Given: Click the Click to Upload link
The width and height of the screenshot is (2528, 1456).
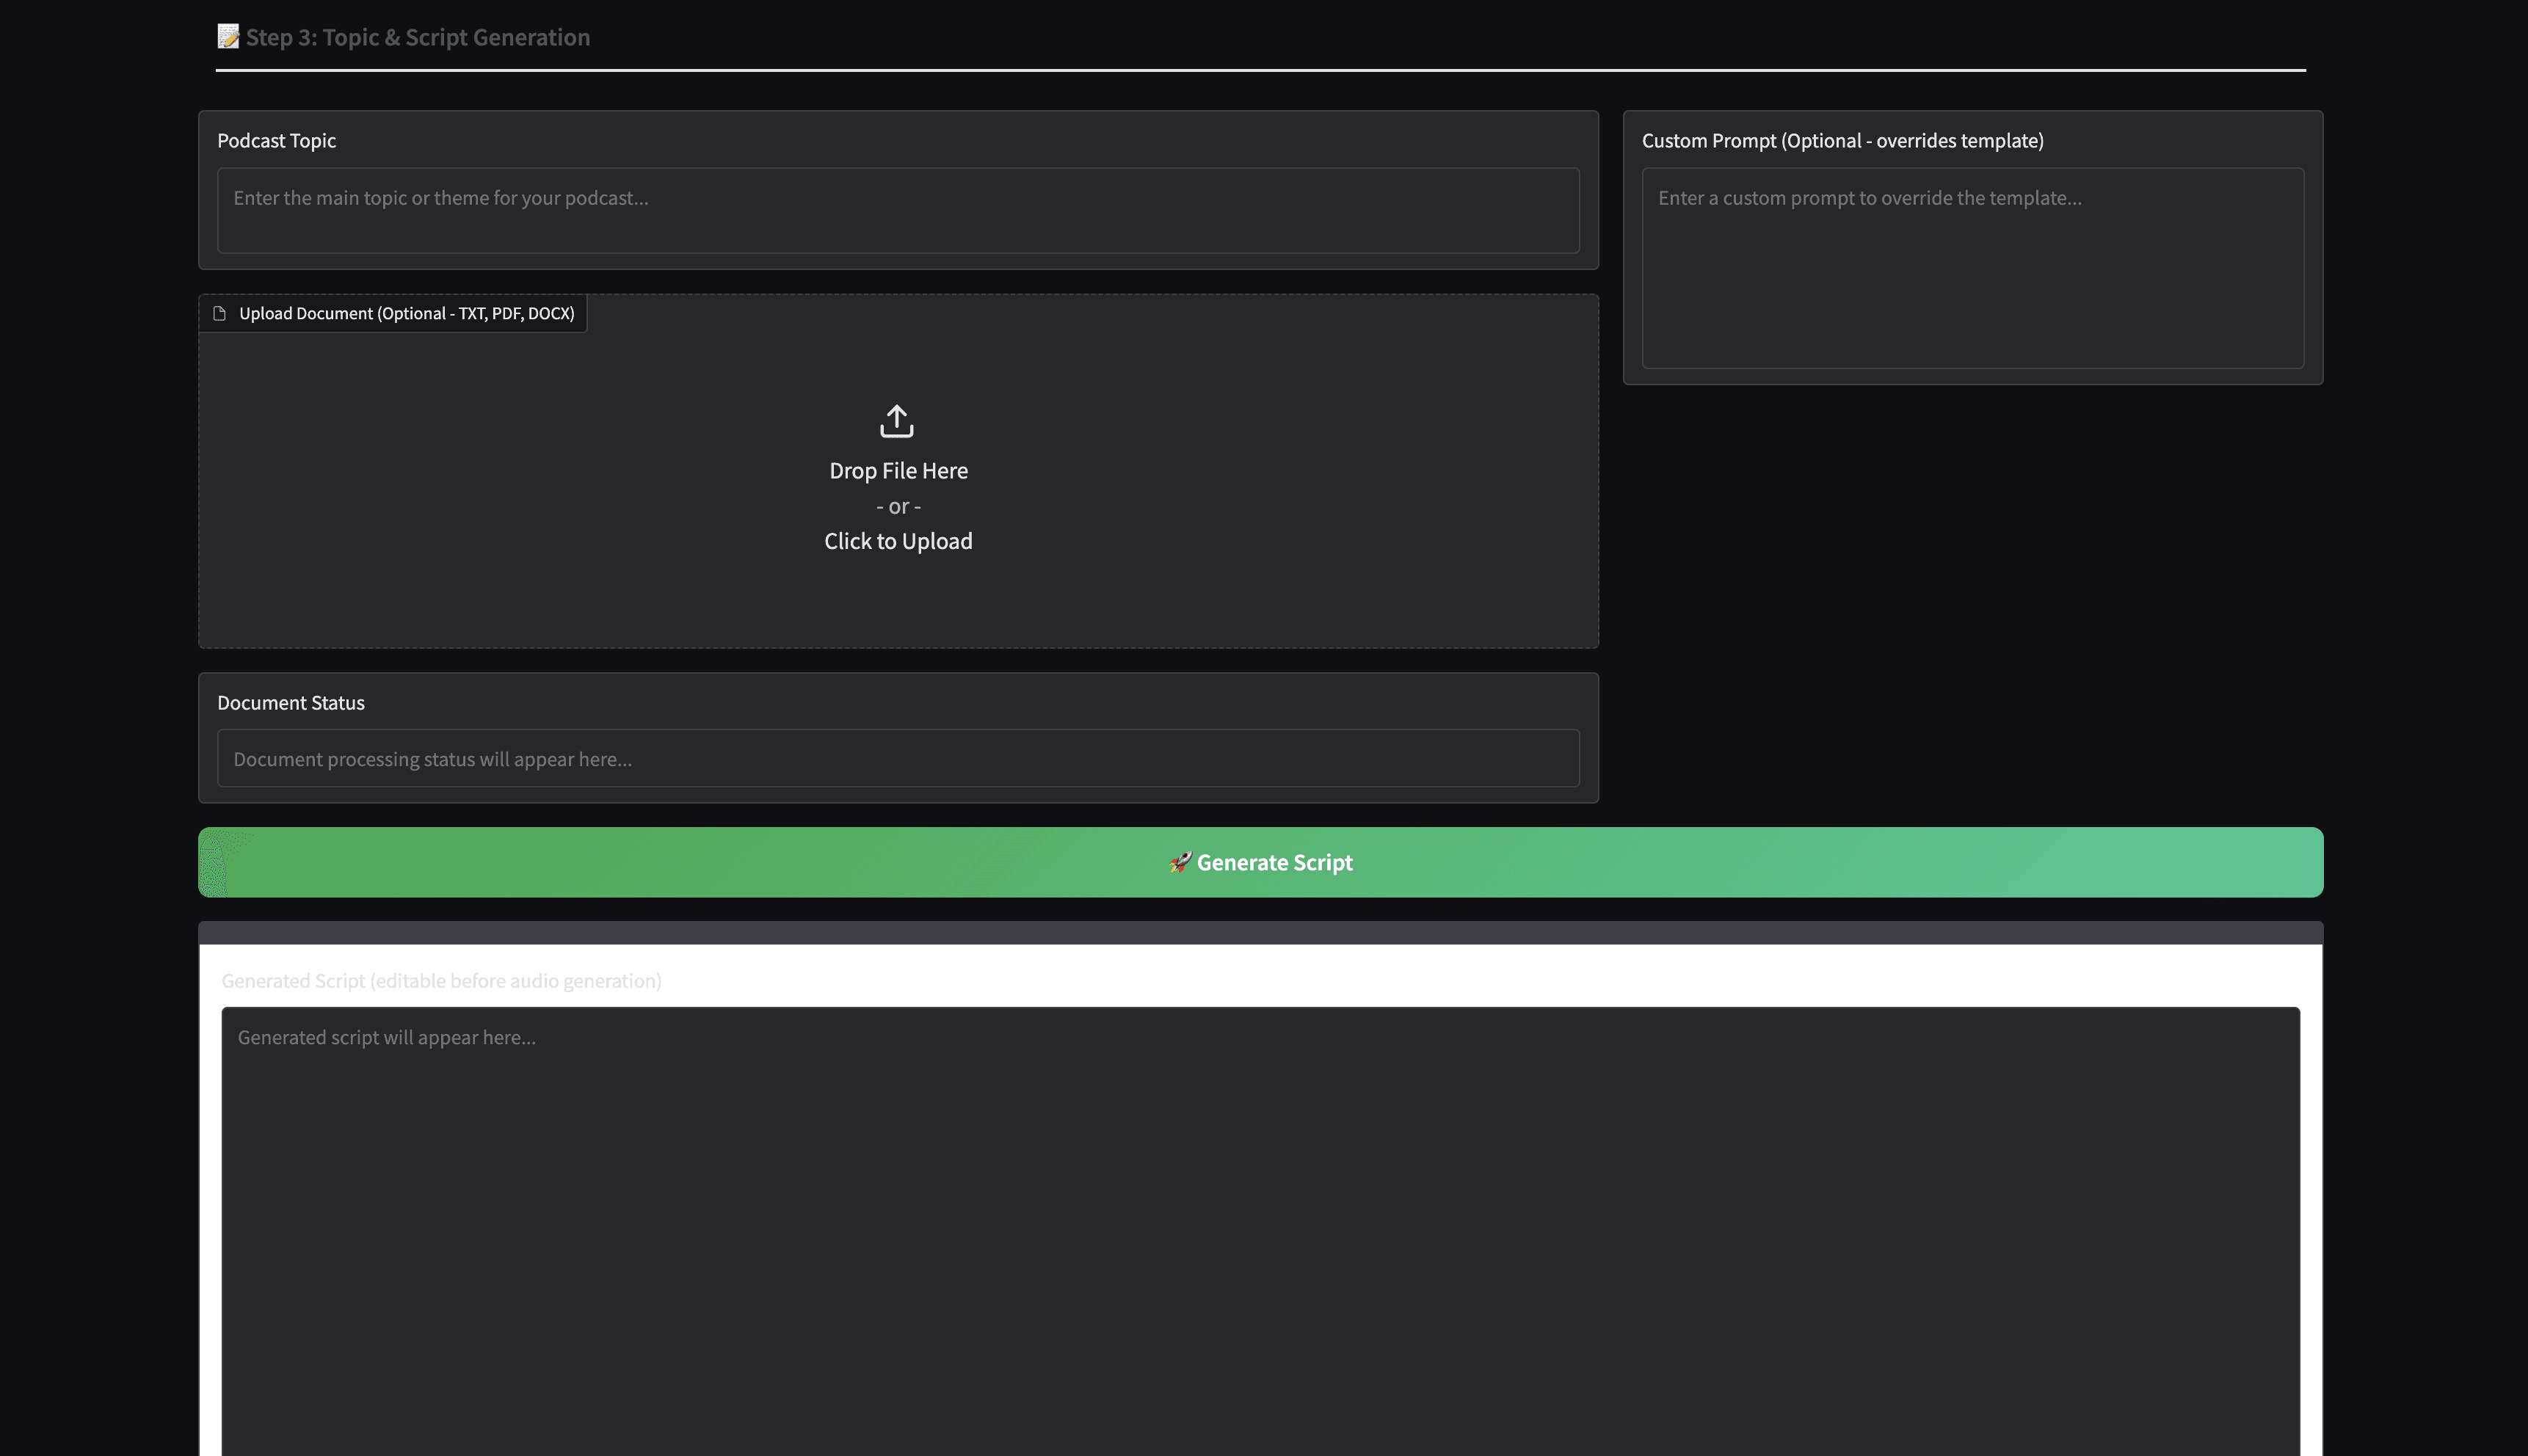Looking at the screenshot, I should (897, 541).
